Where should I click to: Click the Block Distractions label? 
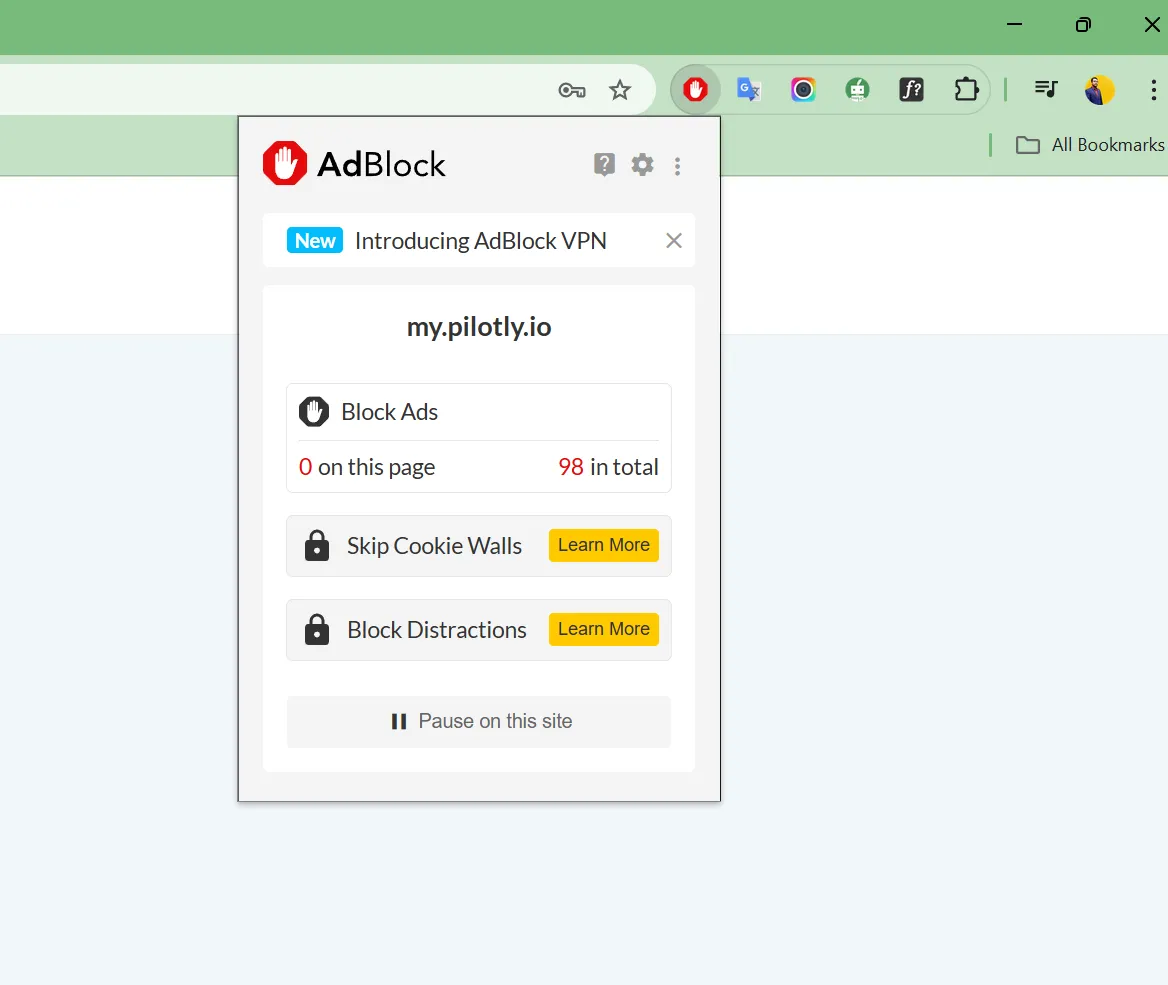[437, 630]
